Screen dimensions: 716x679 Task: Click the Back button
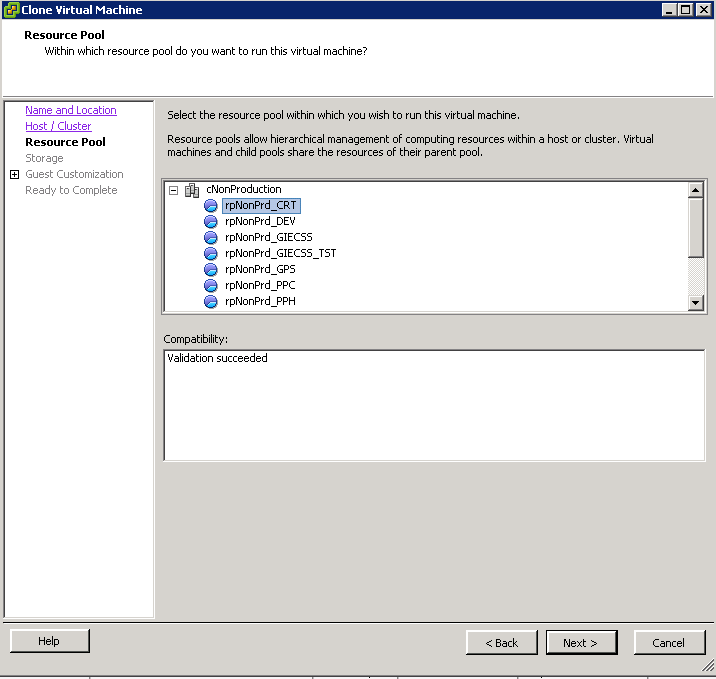pos(502,642)
